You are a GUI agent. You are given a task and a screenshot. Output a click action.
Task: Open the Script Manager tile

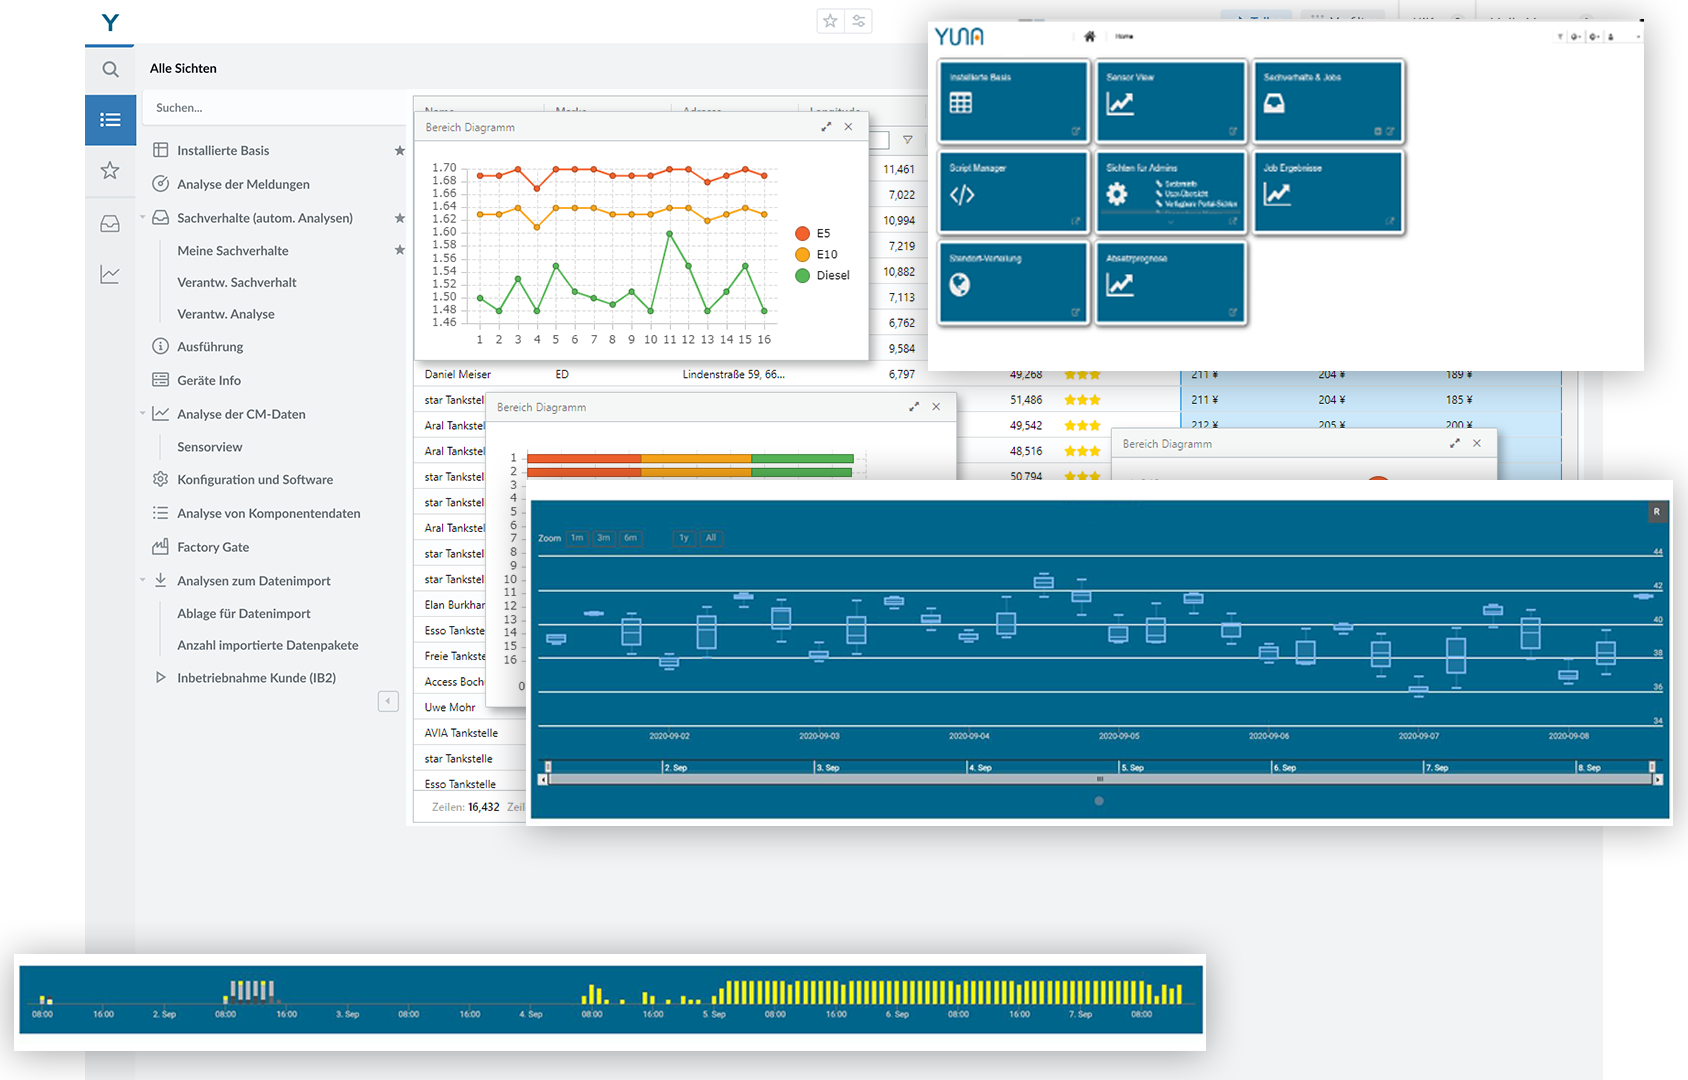coord(1012,191)
